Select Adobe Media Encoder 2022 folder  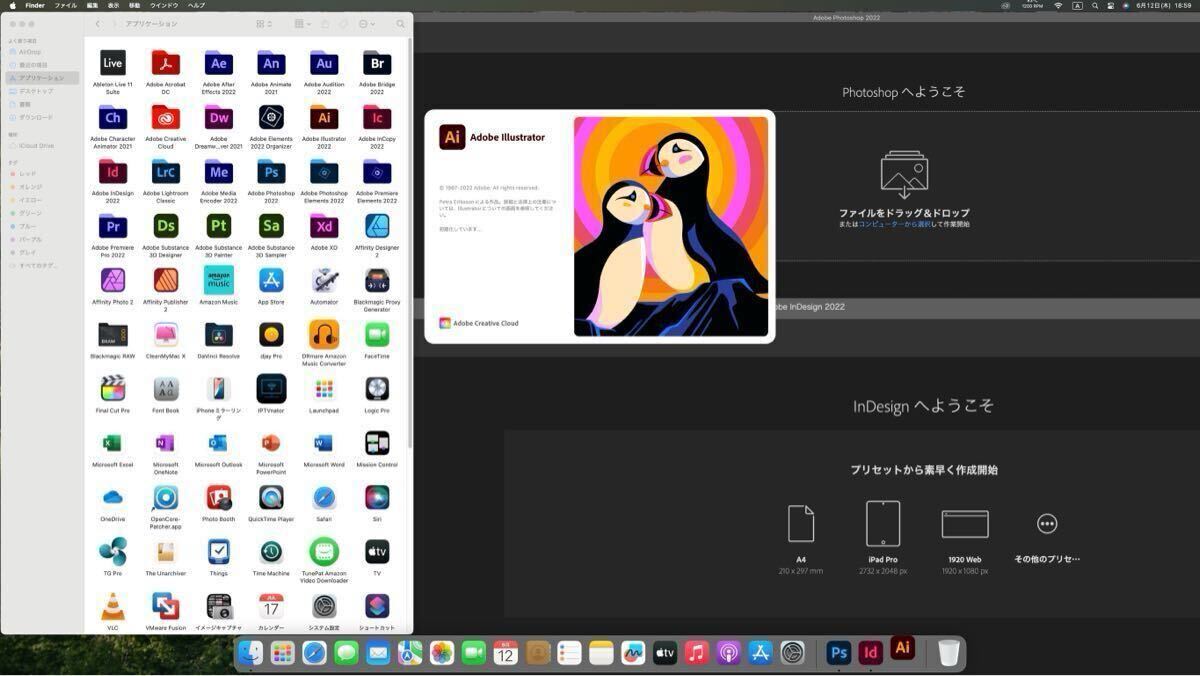pyautogui.click(x=218, y=172)
